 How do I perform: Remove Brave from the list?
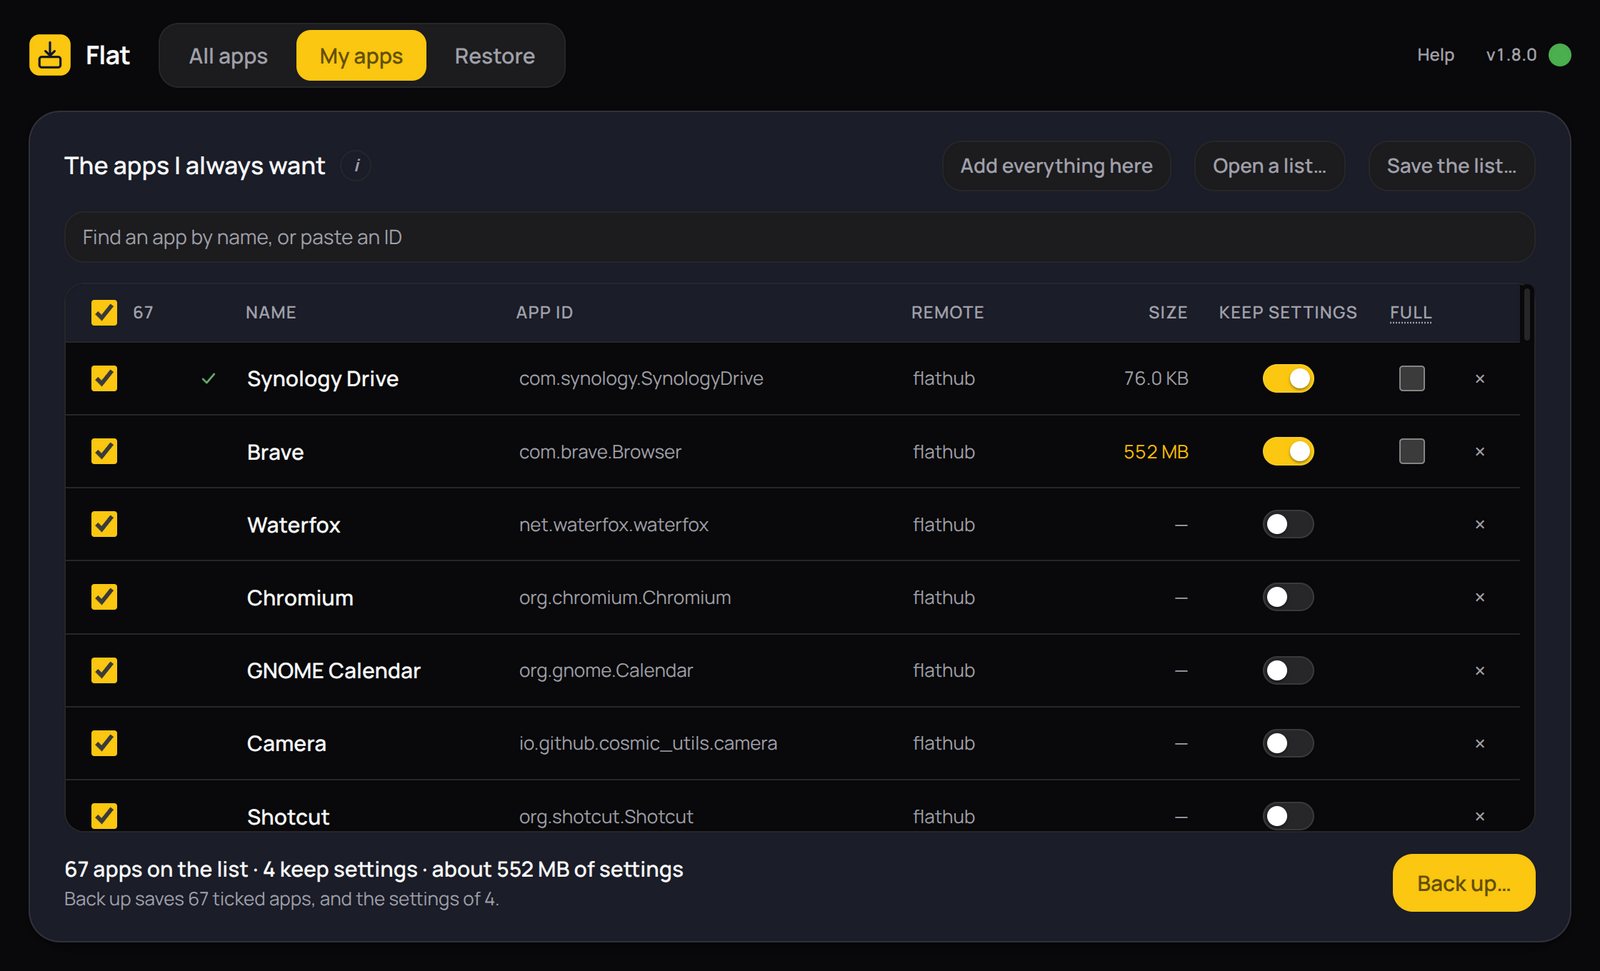coord(1480,452)
